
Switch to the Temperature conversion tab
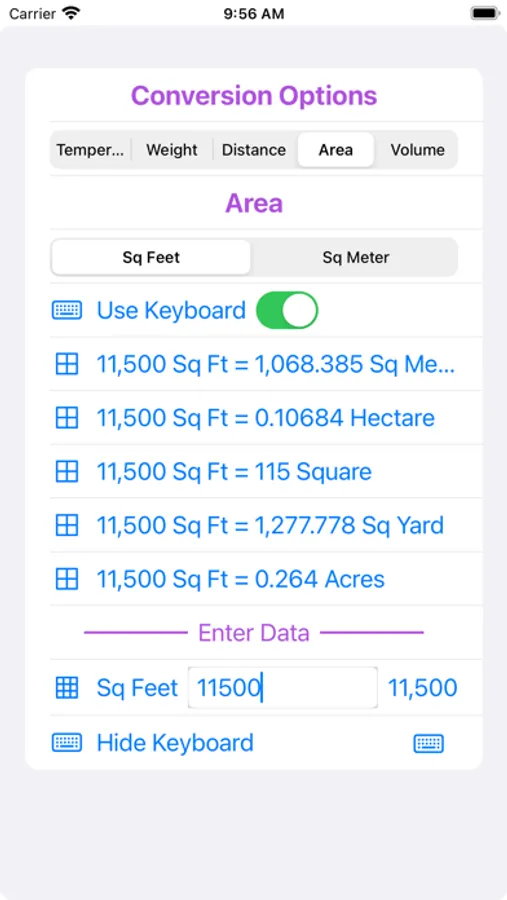point(90,150)
